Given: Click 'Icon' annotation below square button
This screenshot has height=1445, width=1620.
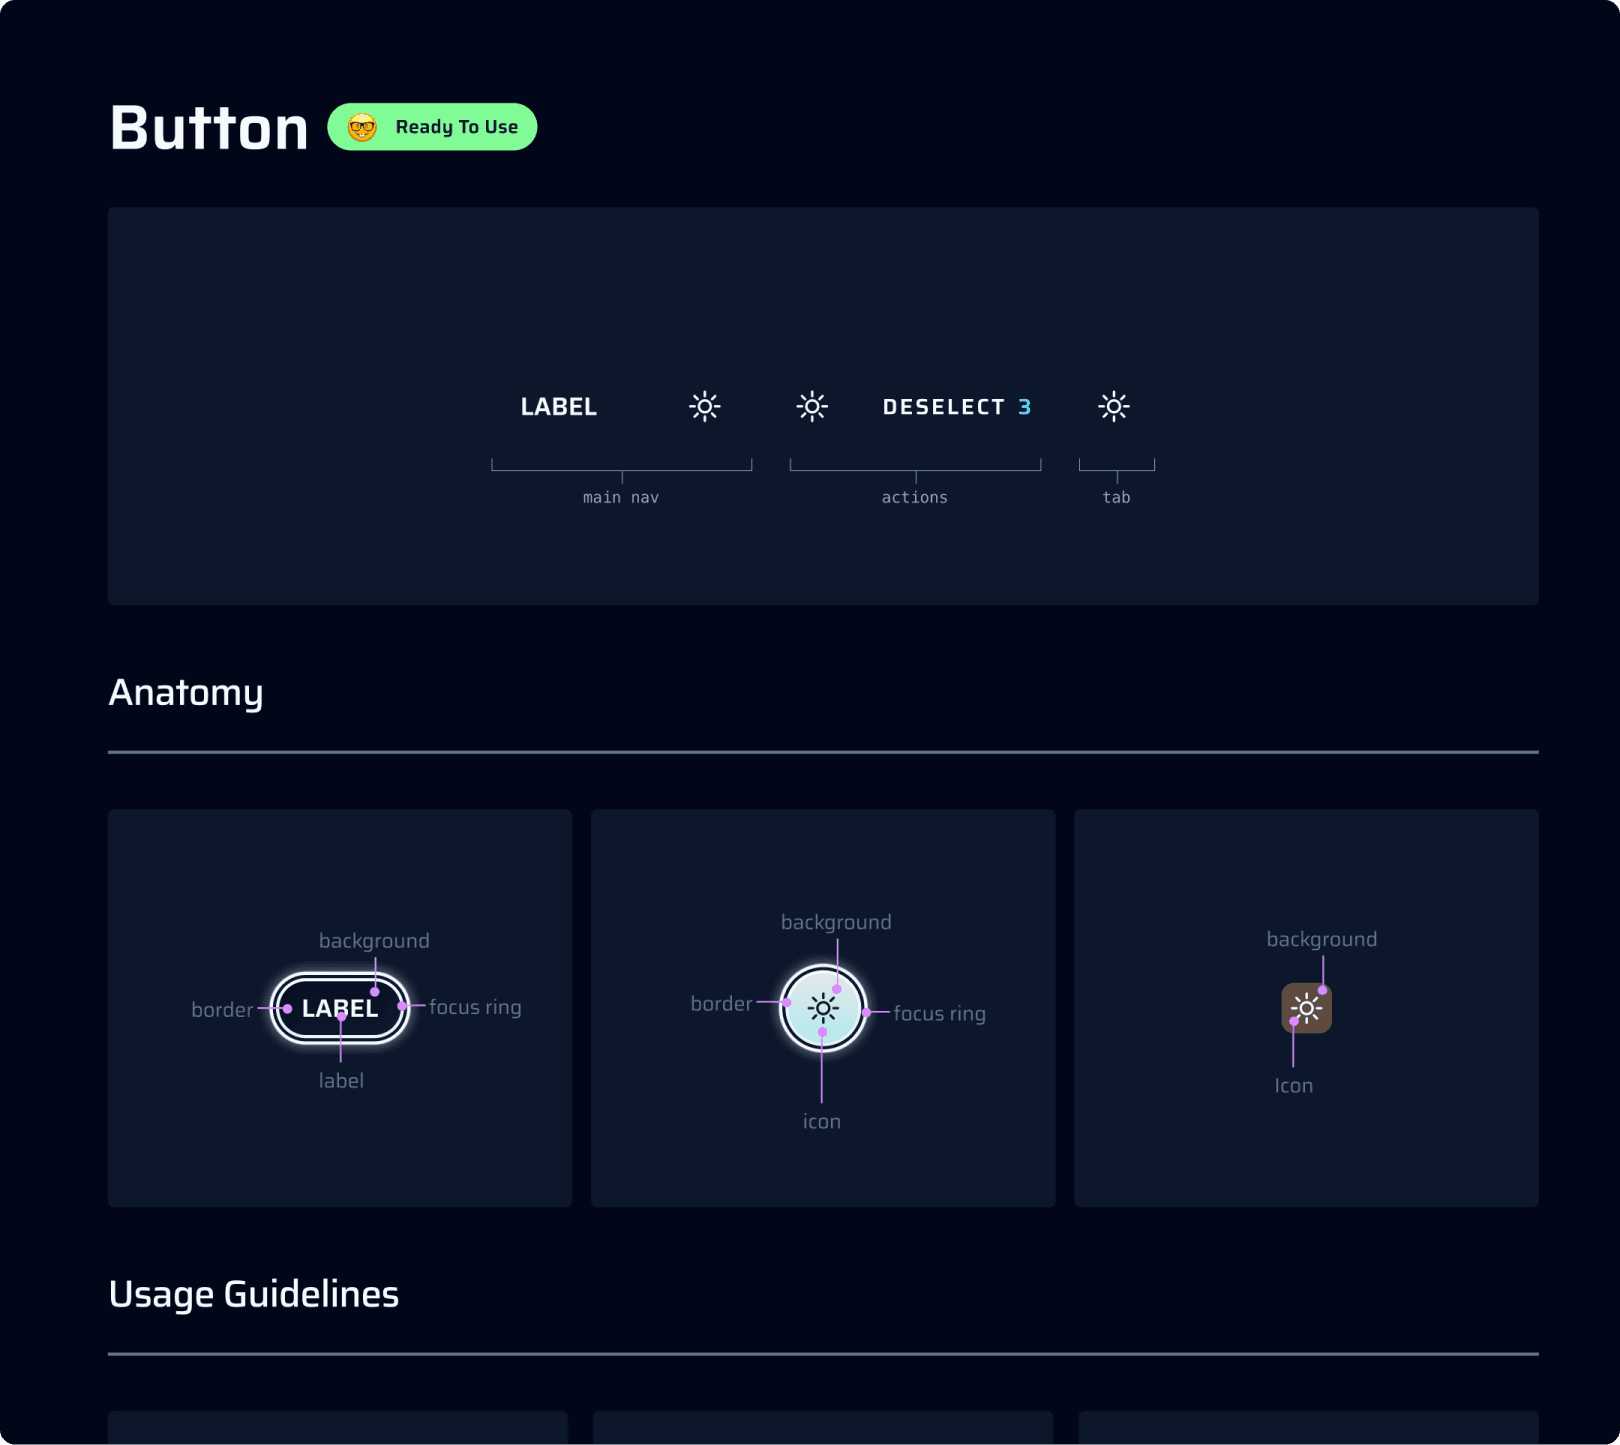Looking at the screenshot, I should pyautogui.click(x=1294, y=1086).
